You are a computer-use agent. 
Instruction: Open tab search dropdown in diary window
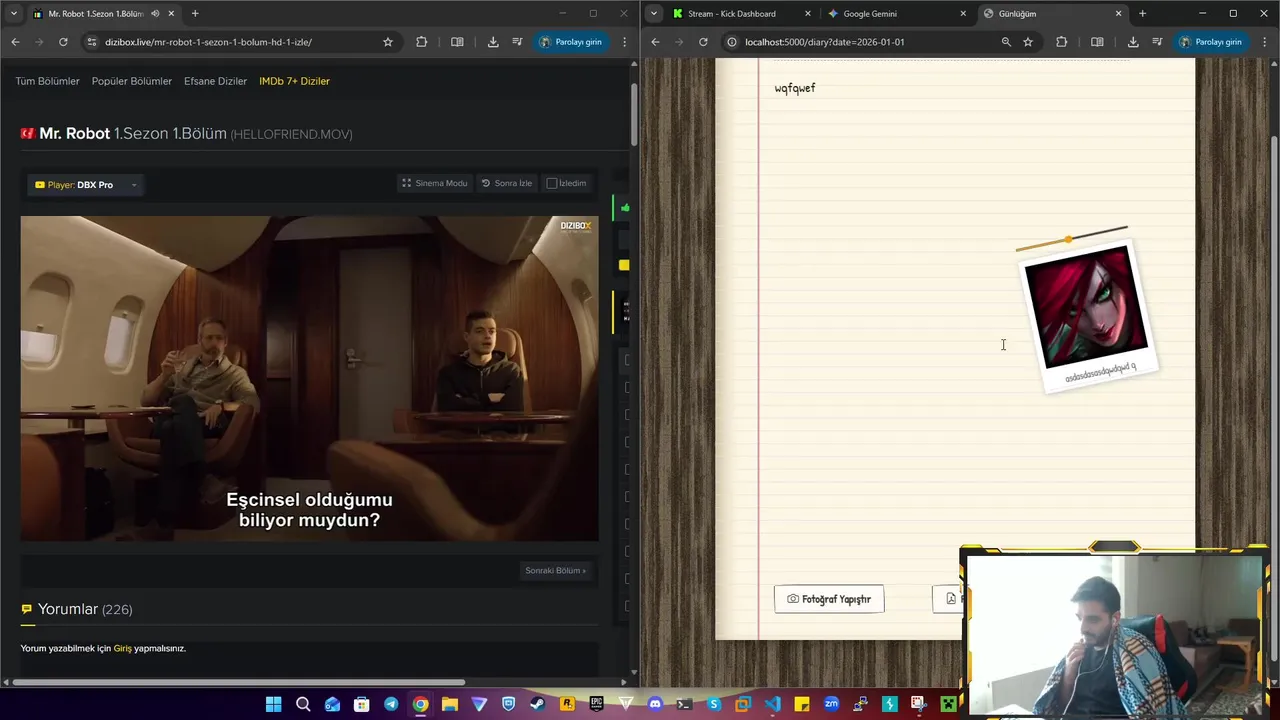pyautogui.click(x=654, y=14)
